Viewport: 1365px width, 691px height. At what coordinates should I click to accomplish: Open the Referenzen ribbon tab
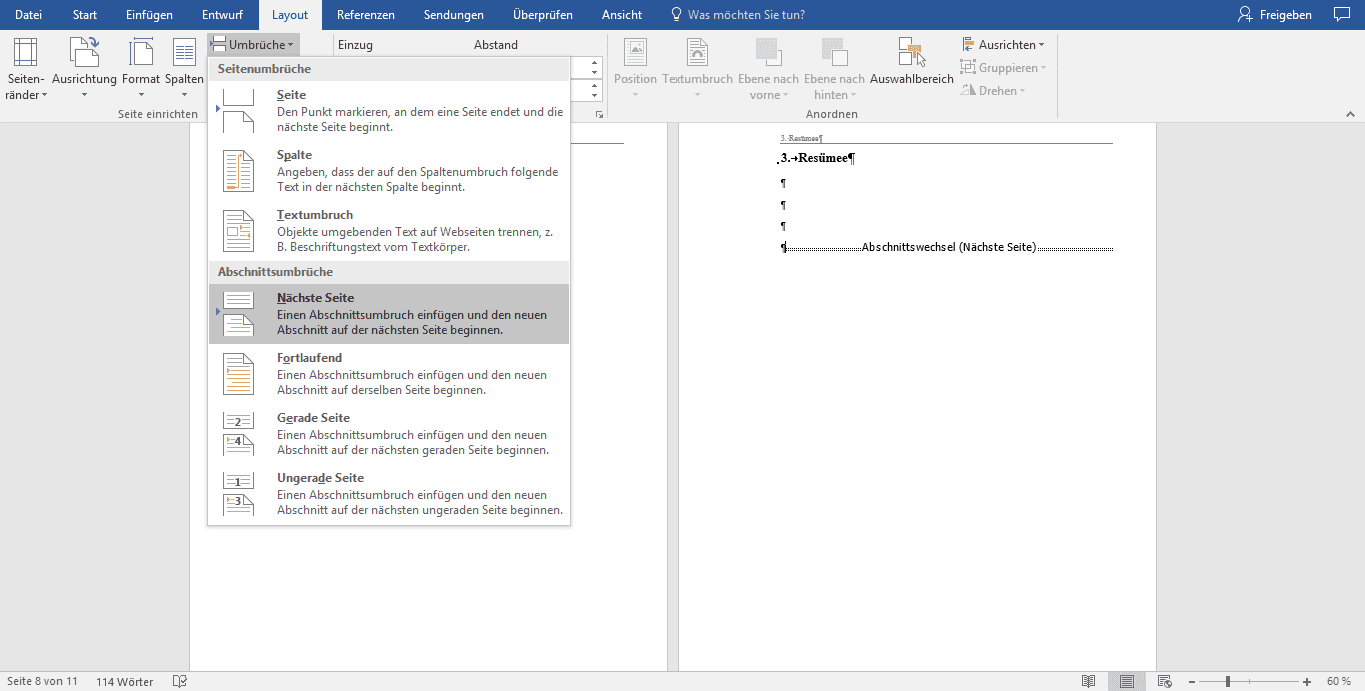(x=365, y=15)
